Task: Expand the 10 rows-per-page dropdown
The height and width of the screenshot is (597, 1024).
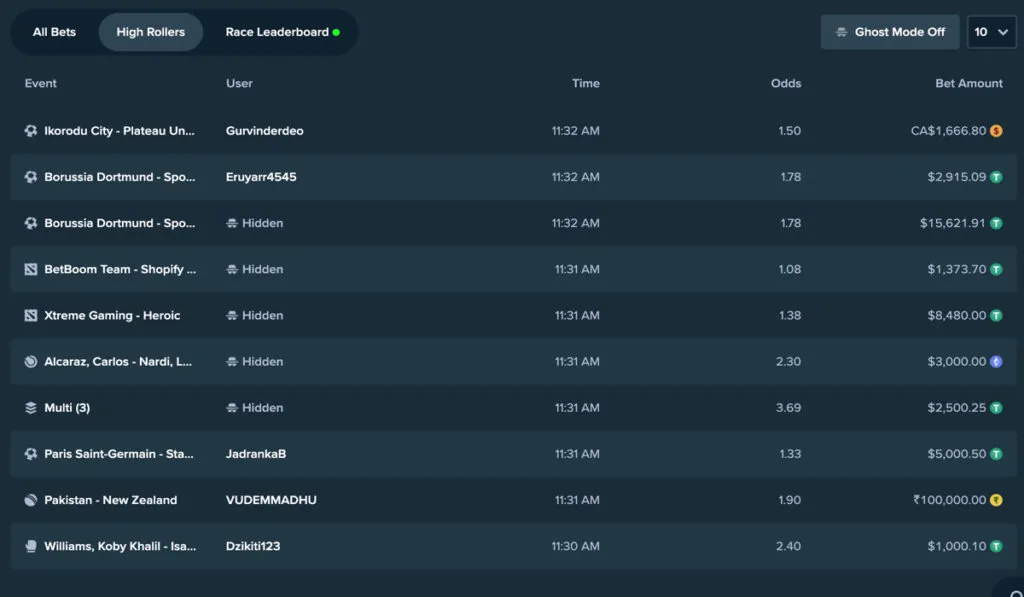Action: 991,32
